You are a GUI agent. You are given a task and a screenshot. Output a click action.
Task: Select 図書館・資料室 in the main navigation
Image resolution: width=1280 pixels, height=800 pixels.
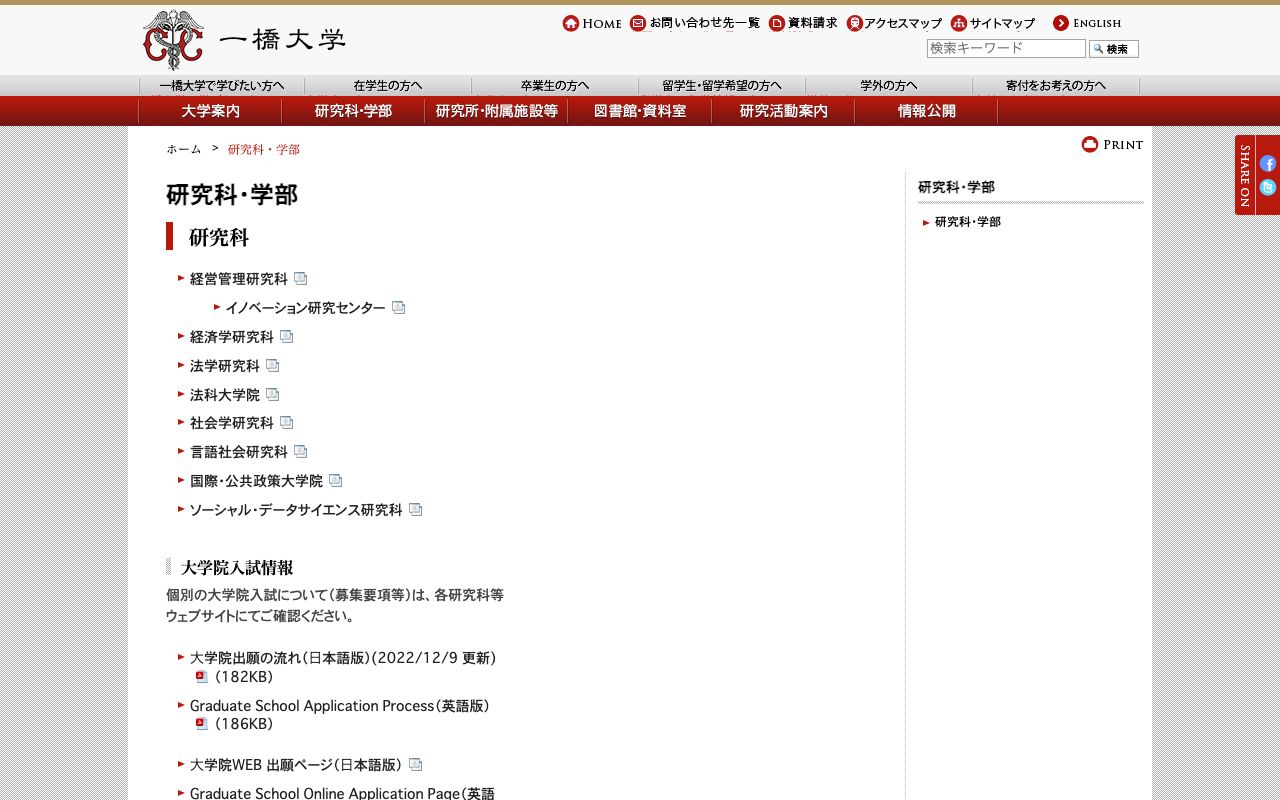click(640, 111)
